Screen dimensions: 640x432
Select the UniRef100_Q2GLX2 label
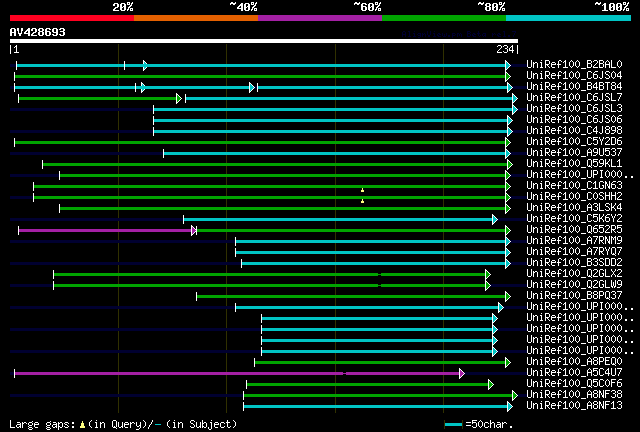pos(574,274)
